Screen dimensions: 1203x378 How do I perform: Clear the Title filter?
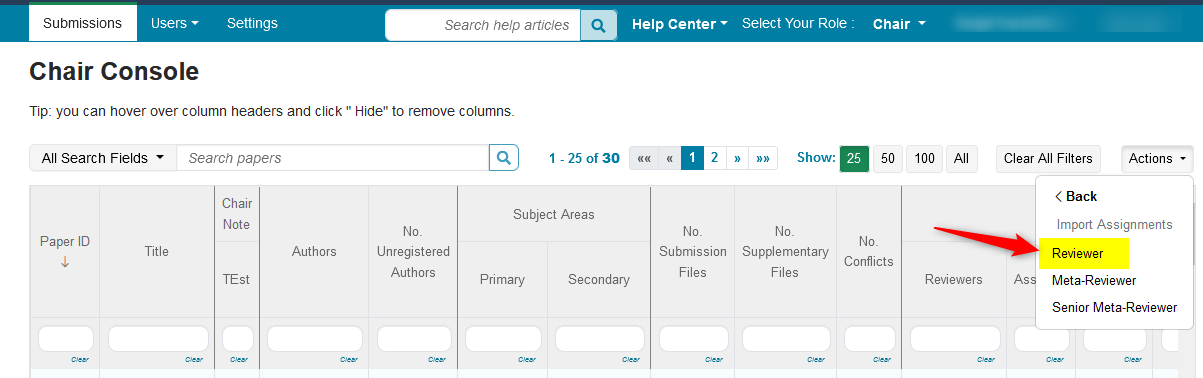194,360
